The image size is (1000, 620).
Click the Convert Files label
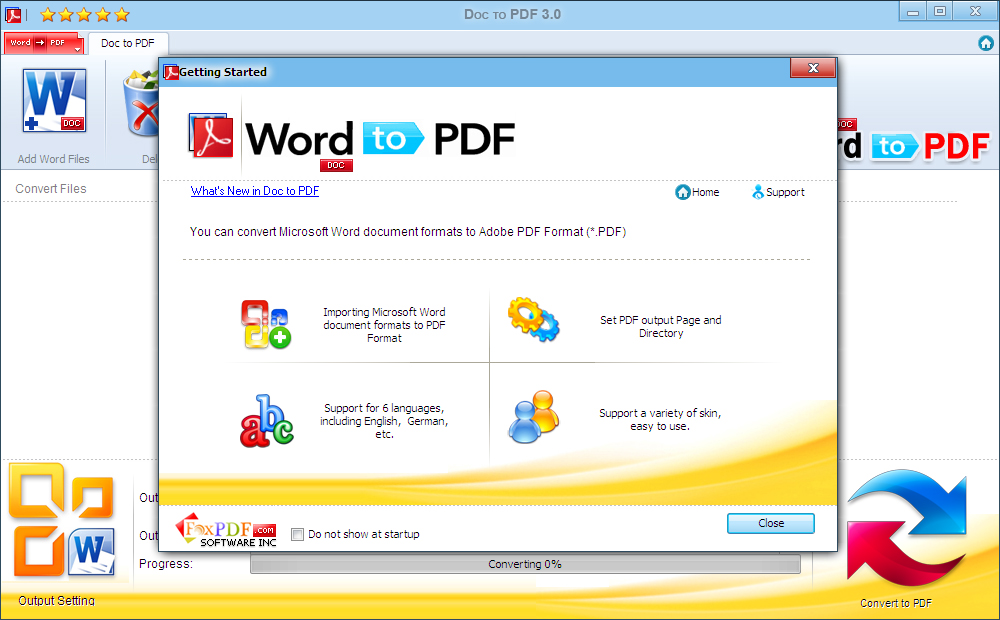coord(51,189)
